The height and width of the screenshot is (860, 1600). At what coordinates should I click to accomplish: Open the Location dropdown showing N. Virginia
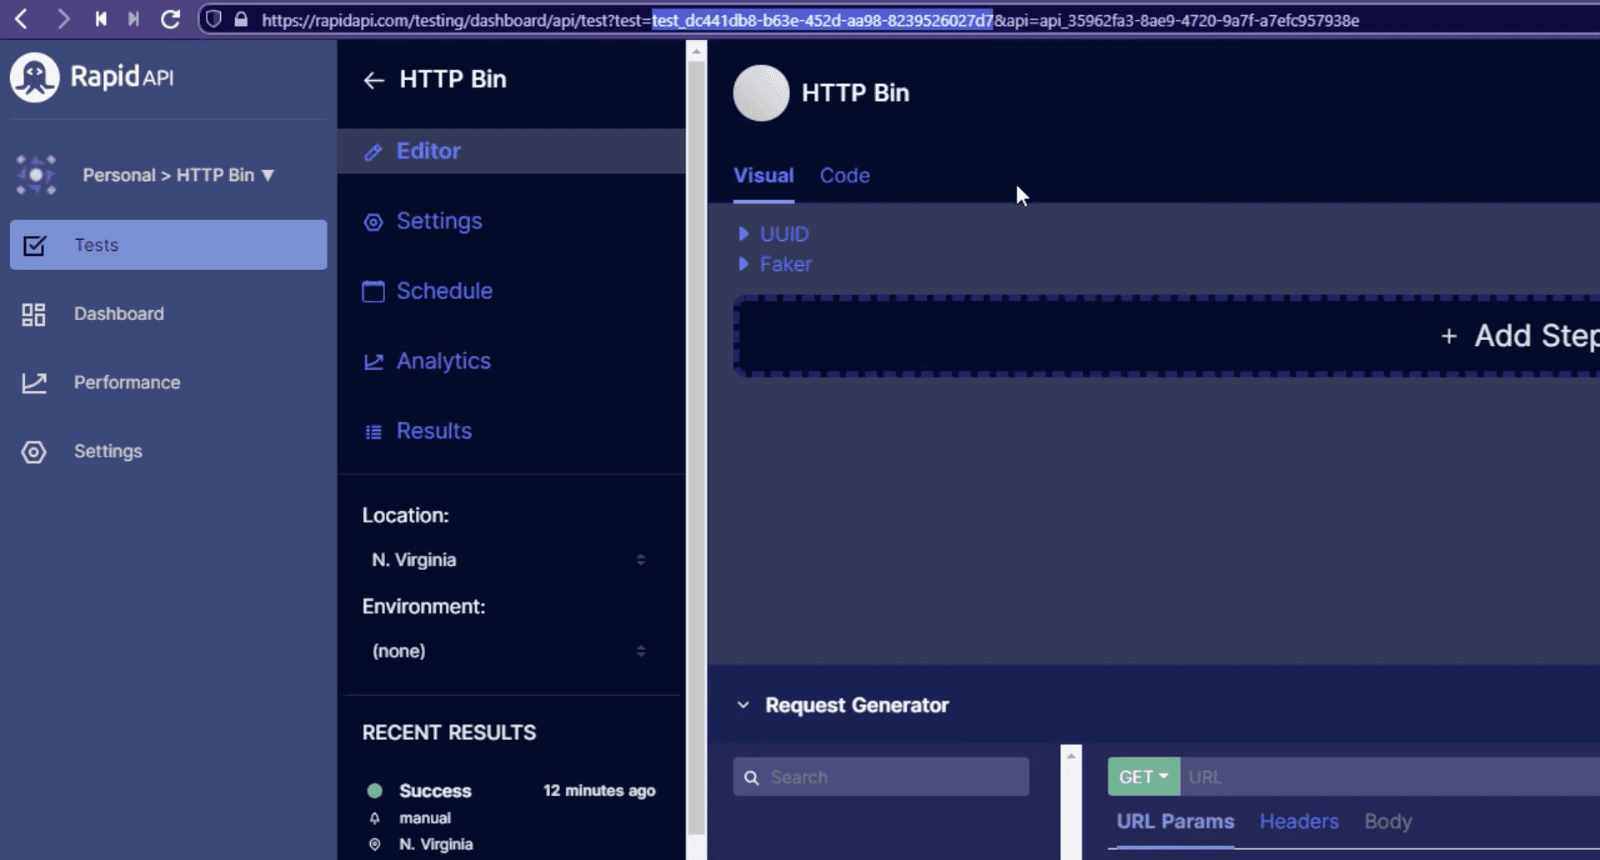(509, 560)
